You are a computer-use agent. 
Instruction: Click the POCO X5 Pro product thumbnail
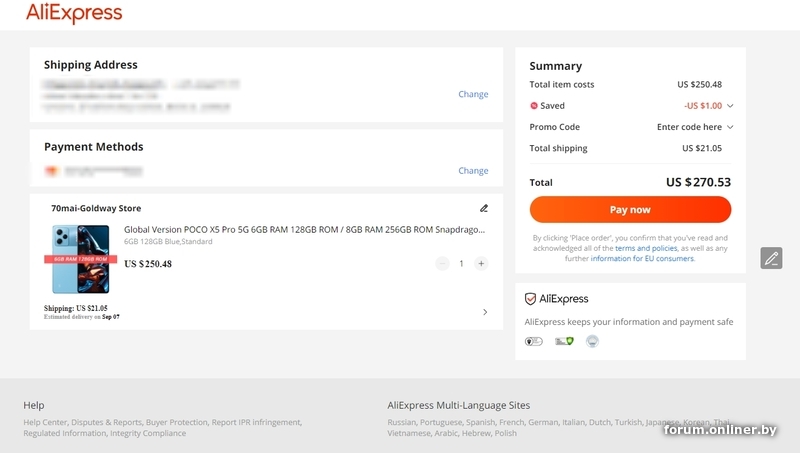pyautogui.click(x=81, y=259)
